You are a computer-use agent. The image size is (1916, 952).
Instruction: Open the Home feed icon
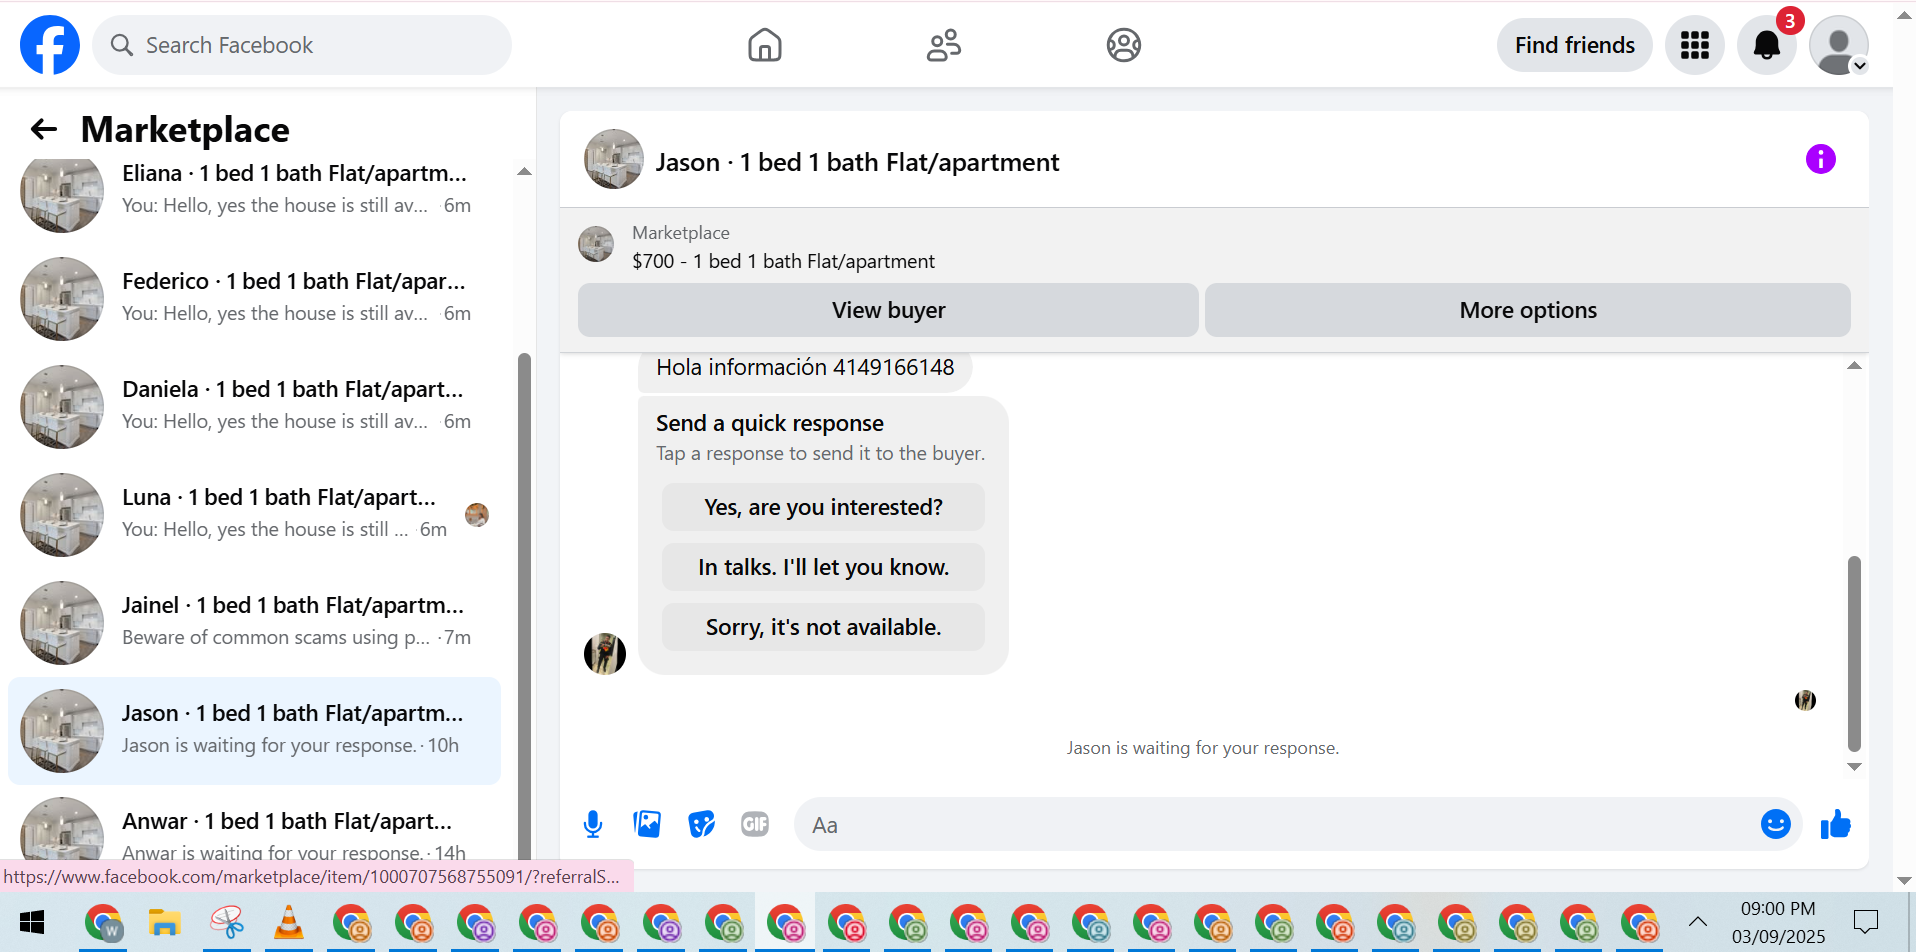765,45
